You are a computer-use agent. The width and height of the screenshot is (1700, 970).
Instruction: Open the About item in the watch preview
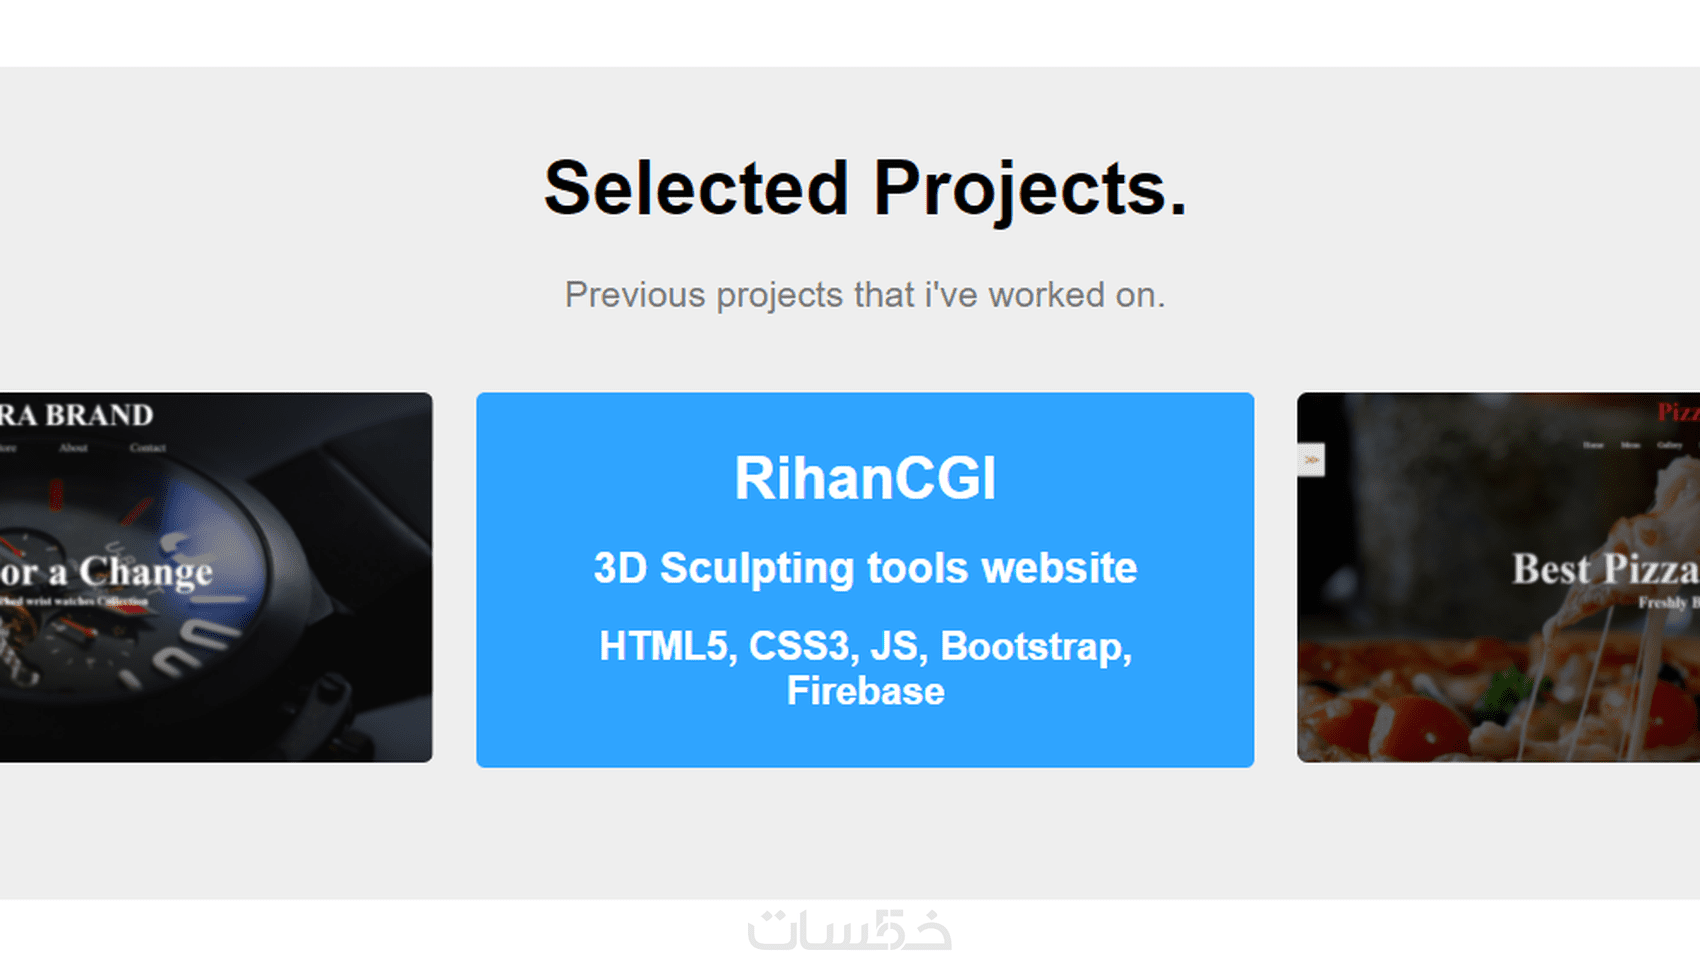(73, 448)
